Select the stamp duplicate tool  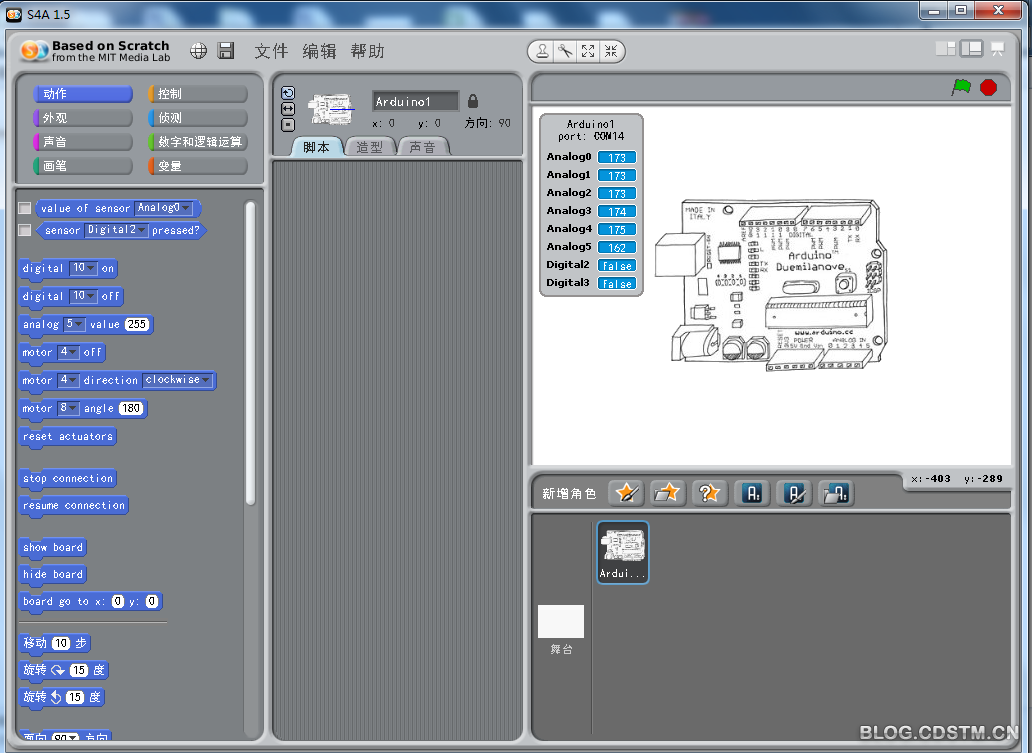[542, 51]
